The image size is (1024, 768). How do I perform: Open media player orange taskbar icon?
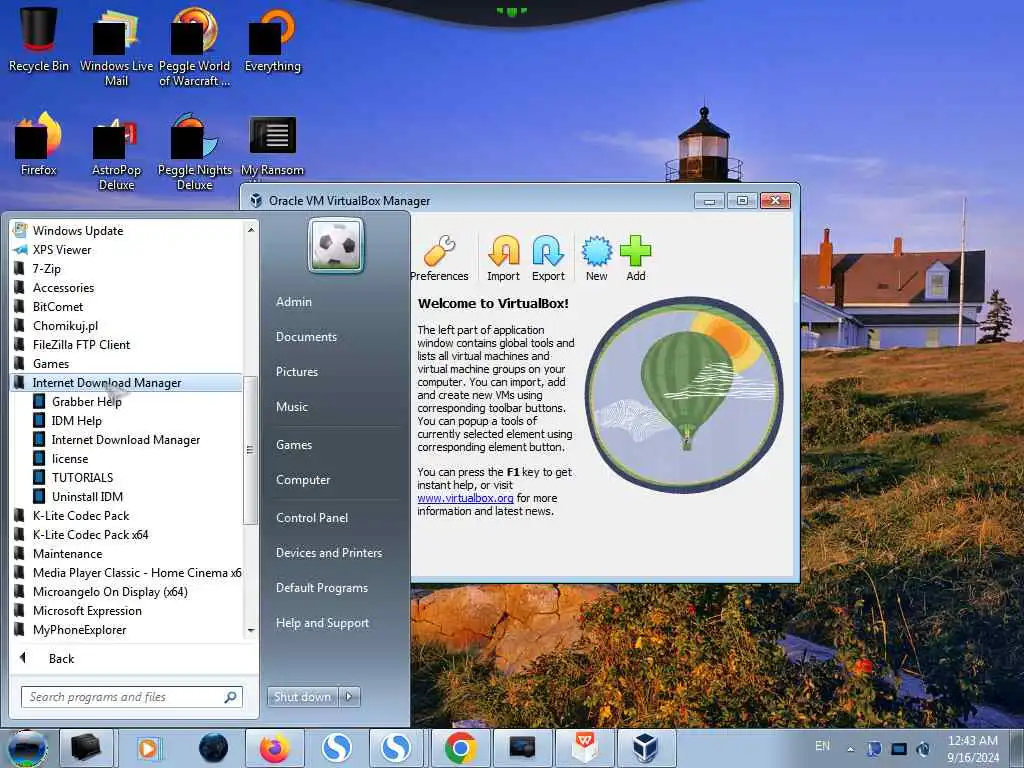coord(149,748)
